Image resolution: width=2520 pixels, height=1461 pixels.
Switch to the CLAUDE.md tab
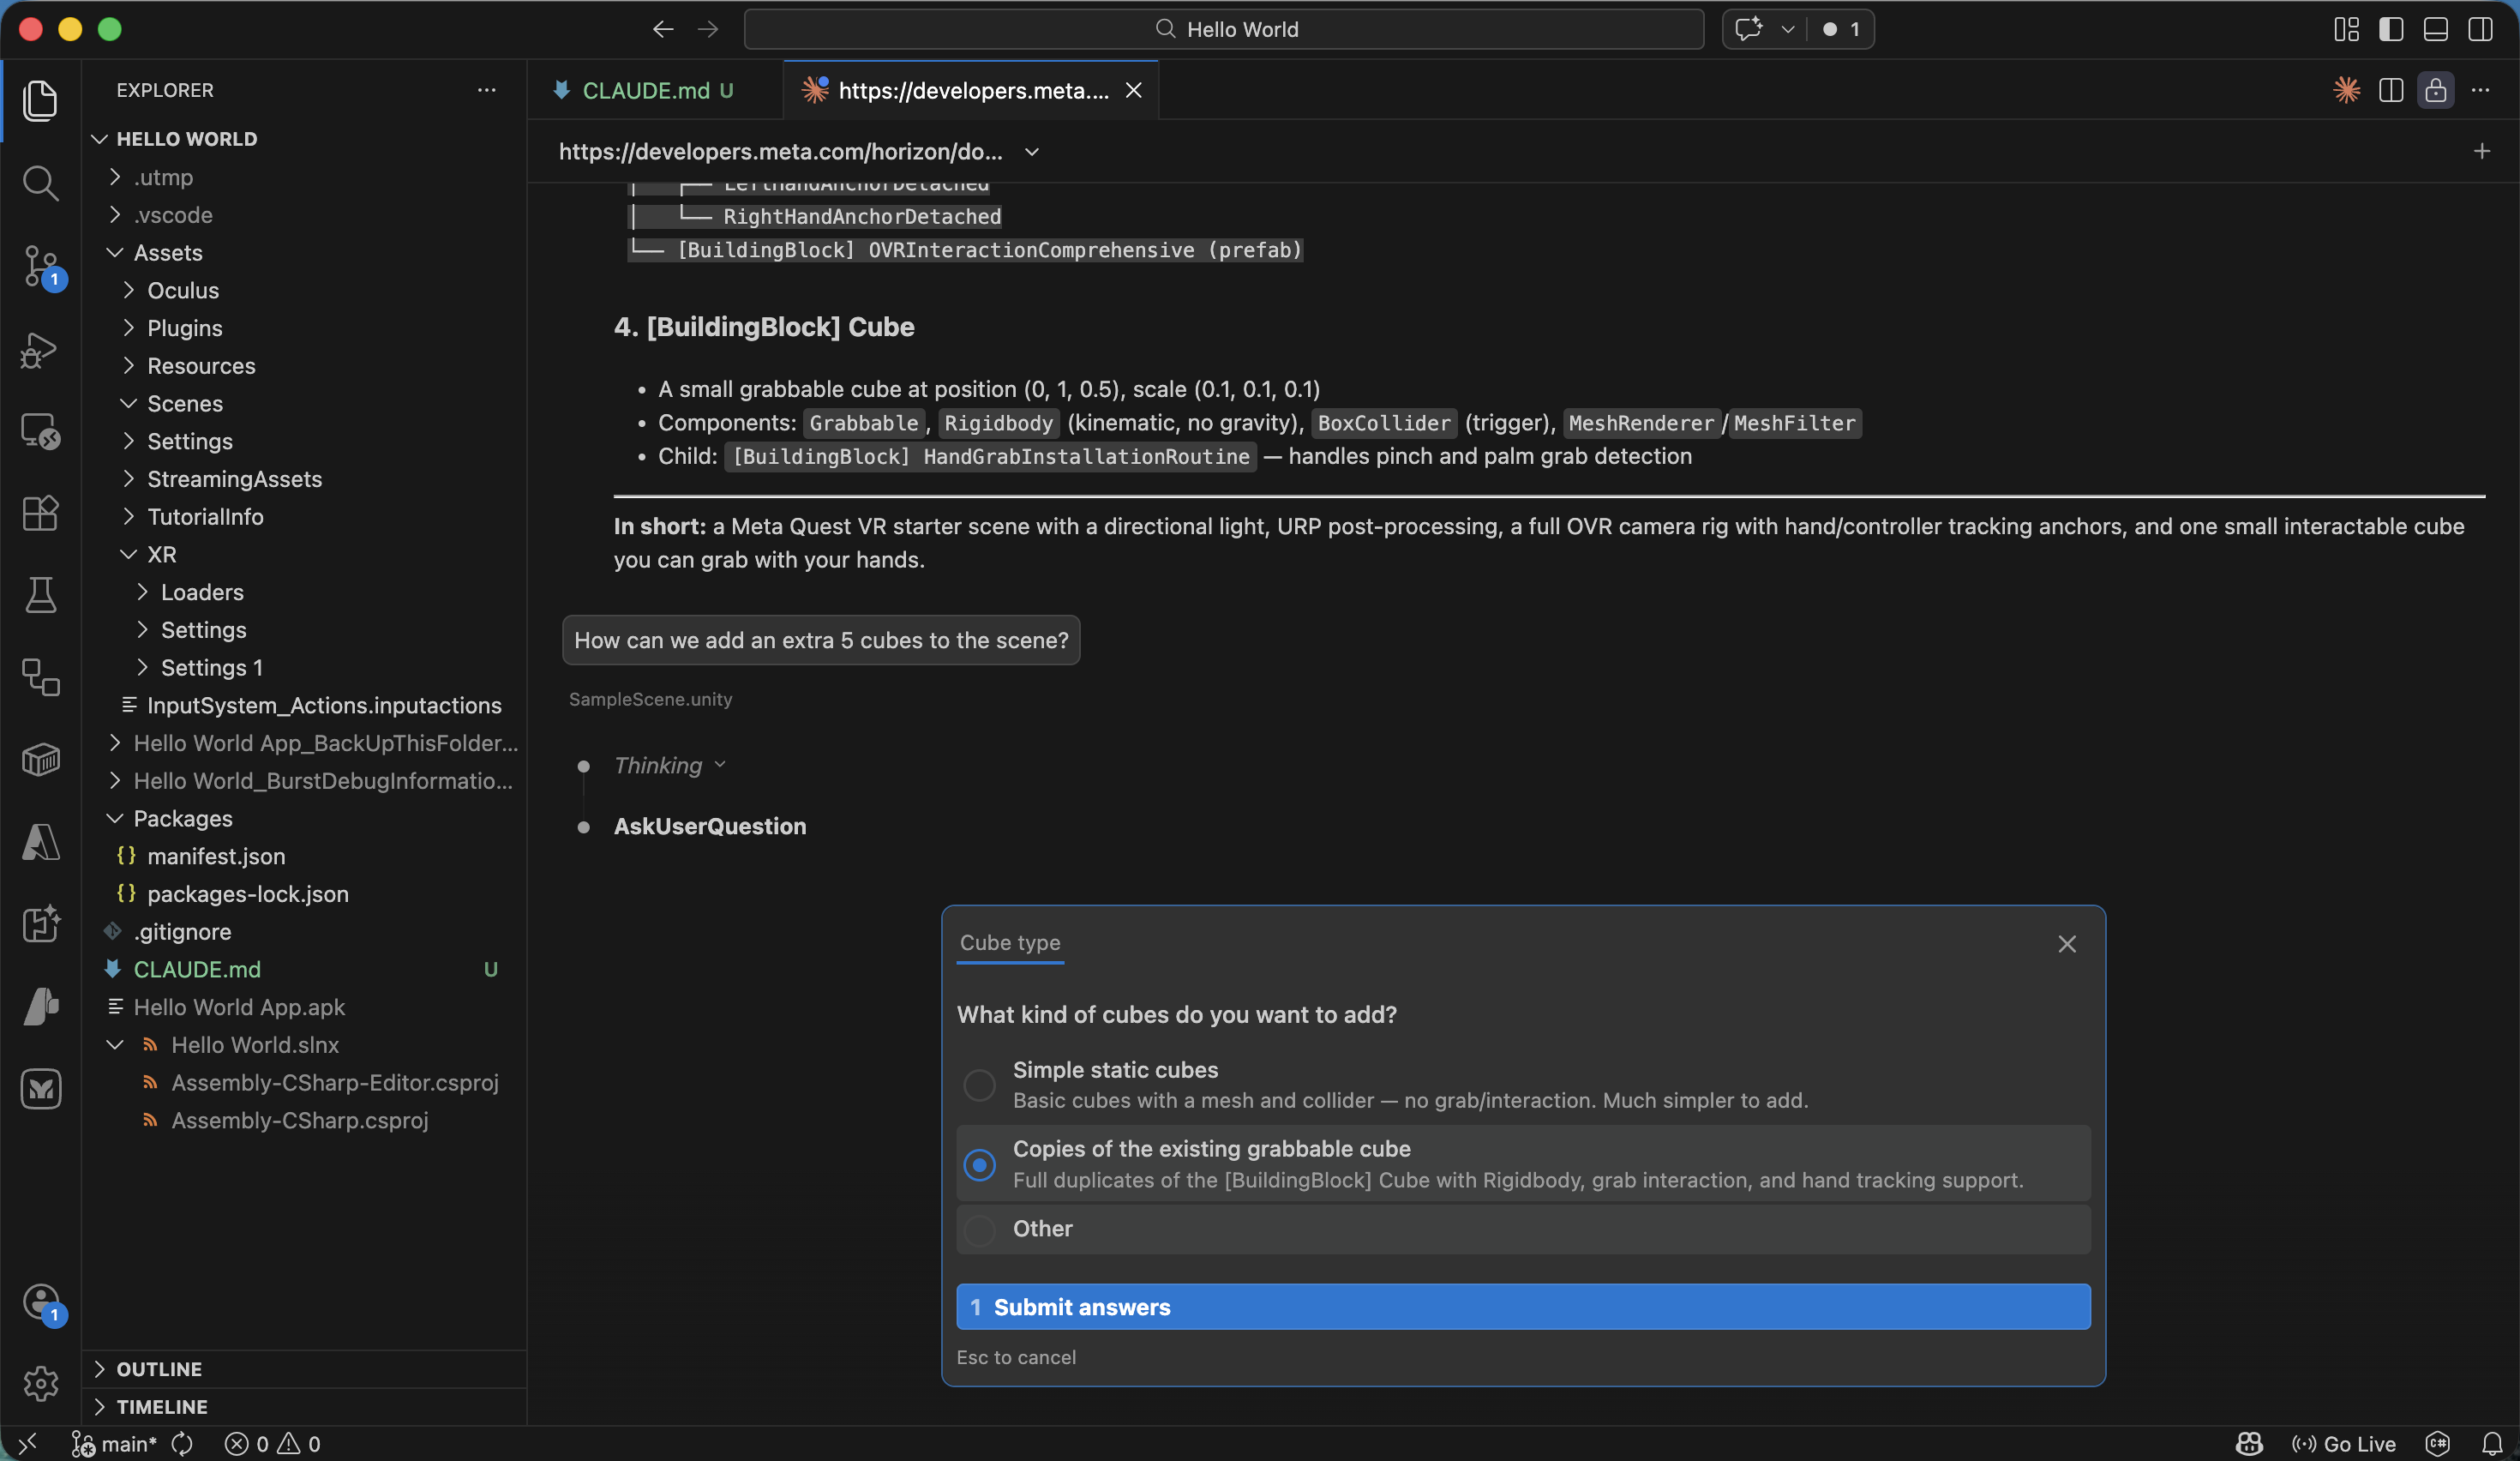pyautogui.click(x=646, y=90)
